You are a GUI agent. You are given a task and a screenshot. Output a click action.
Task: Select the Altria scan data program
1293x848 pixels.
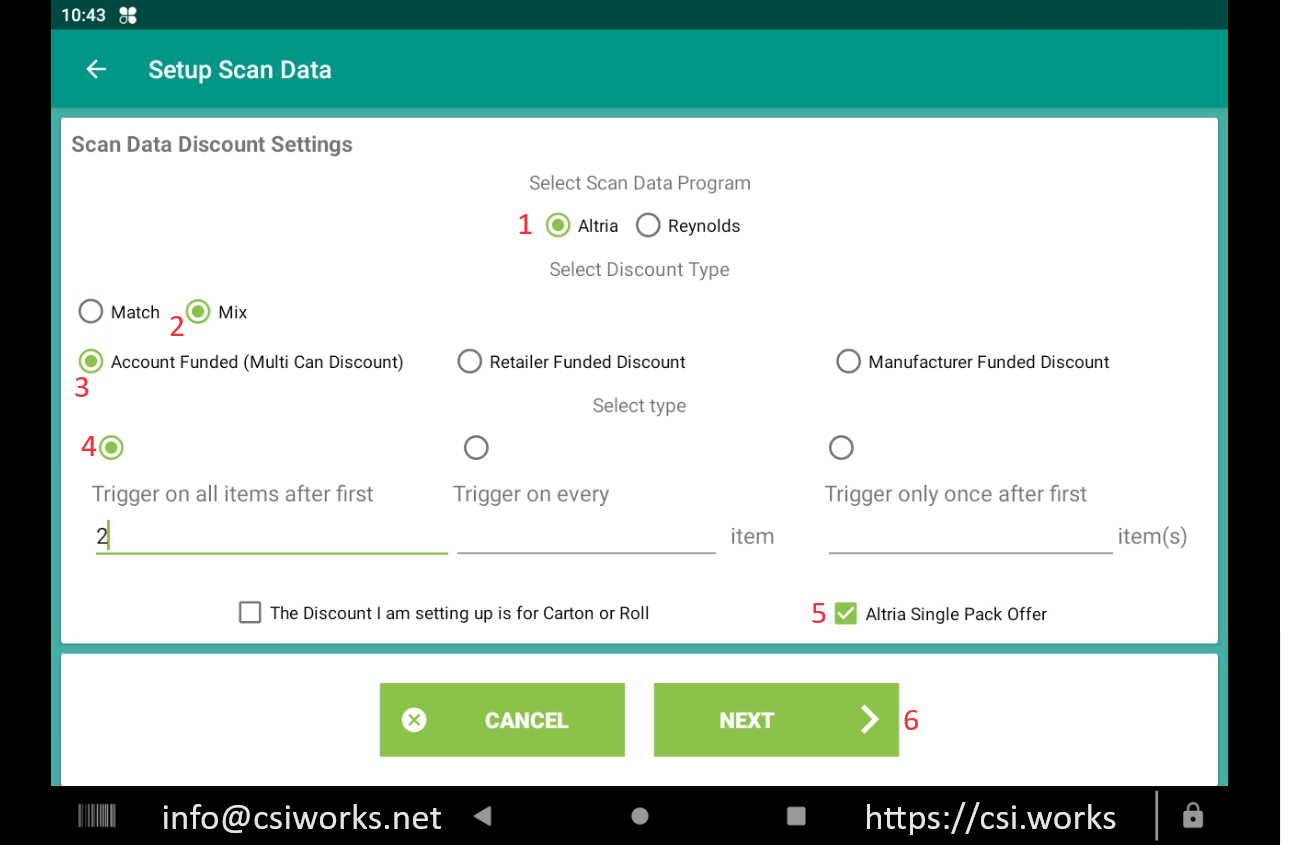[x=558, y=225]
